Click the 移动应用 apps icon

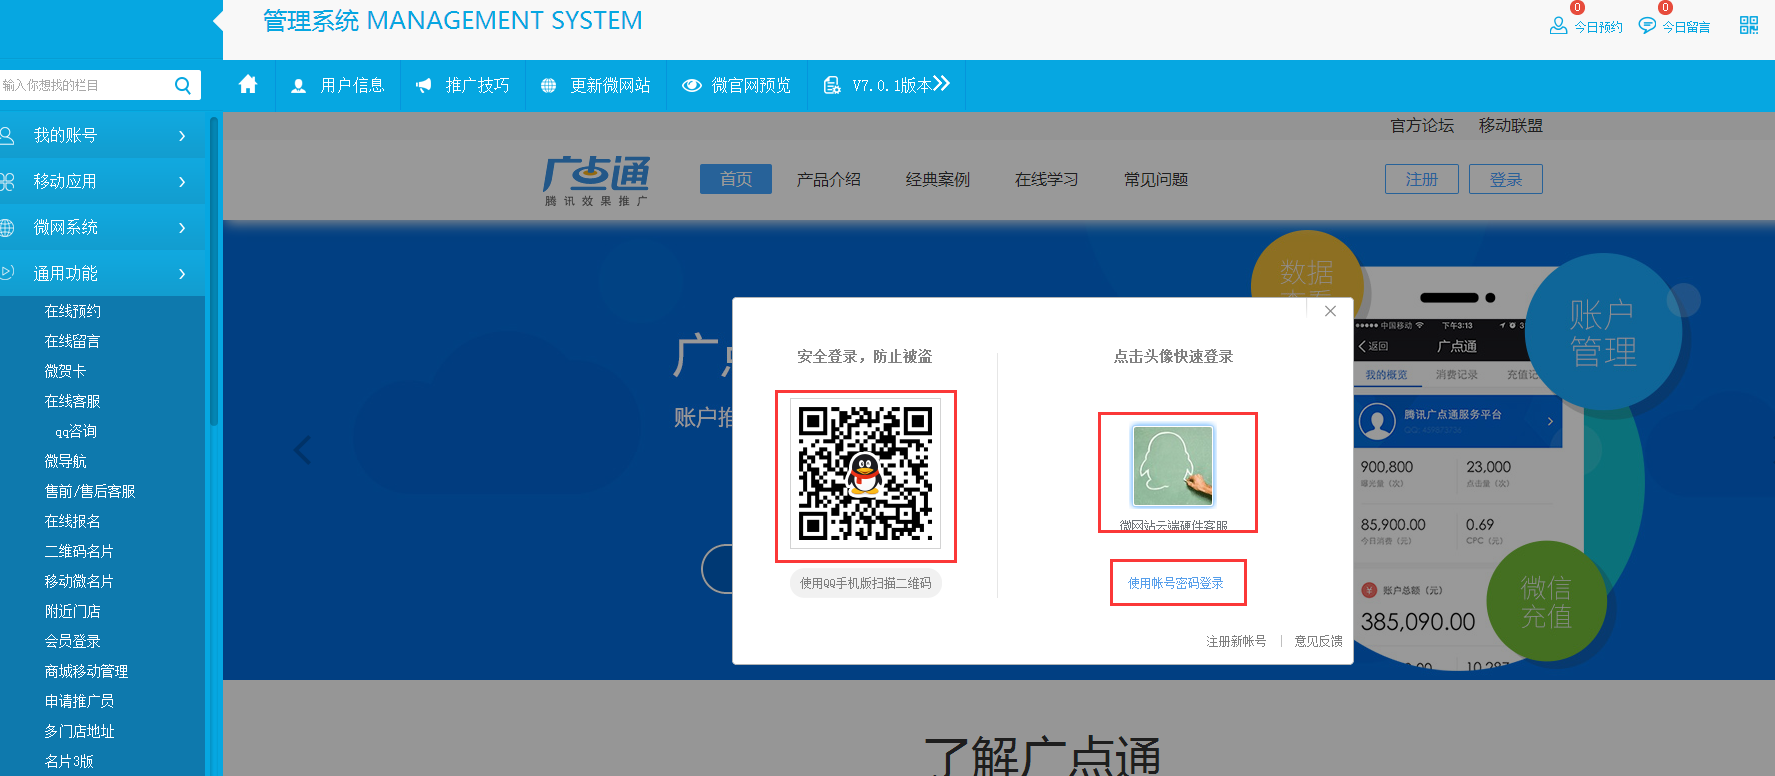point(7,181)
